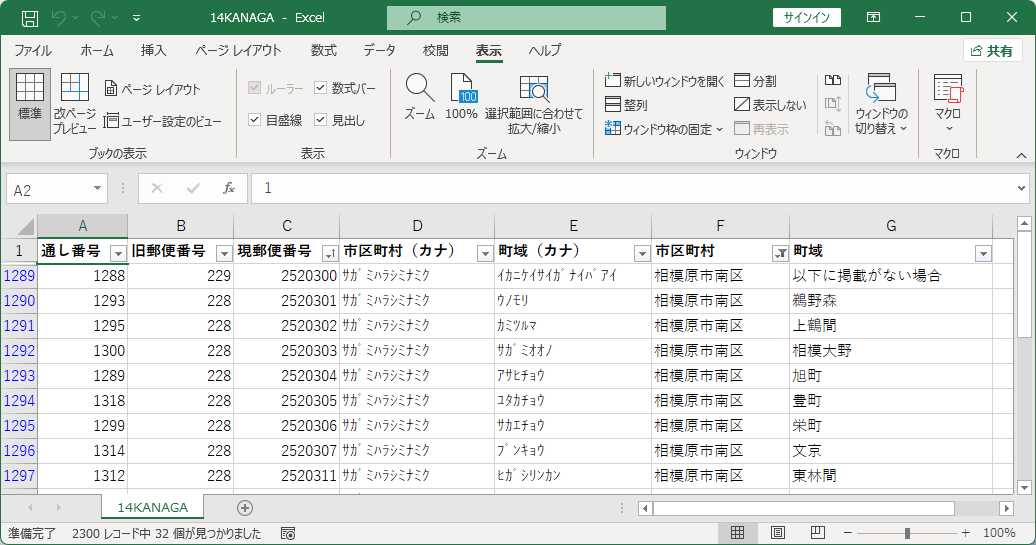Toggle the 目盛線 gridlines checkbox
The width and height of the screenshot is (1036, 545).
pos(254,120)
